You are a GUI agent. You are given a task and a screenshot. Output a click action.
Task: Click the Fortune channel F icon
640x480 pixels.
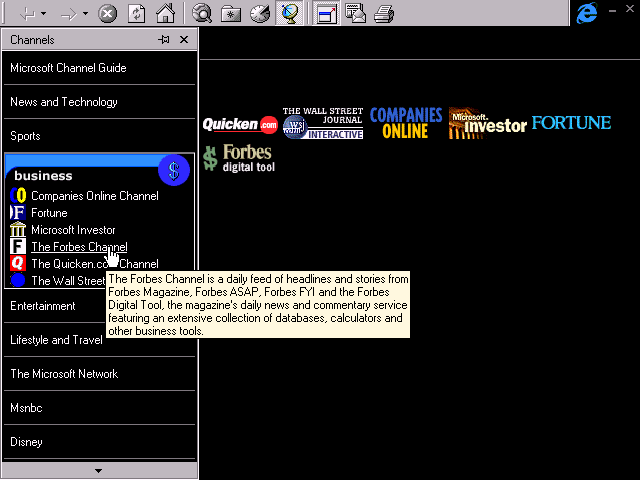pyautogui.click(x=18, y=213)
